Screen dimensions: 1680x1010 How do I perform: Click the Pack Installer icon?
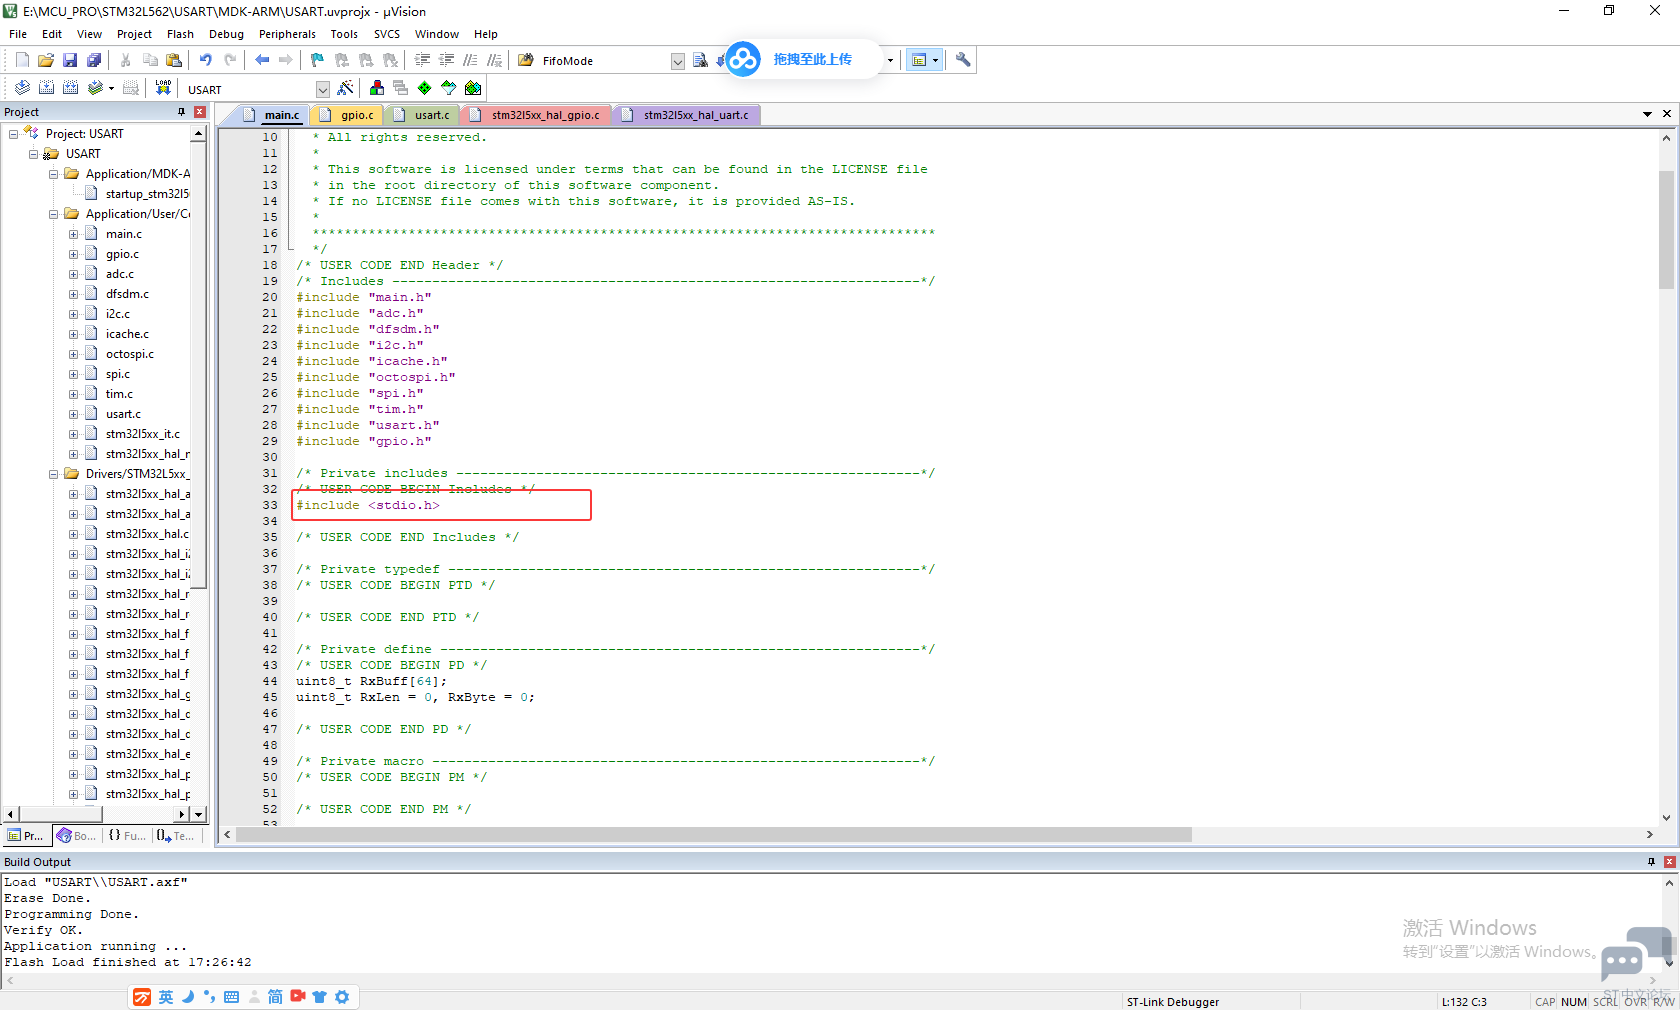point(473,88)
